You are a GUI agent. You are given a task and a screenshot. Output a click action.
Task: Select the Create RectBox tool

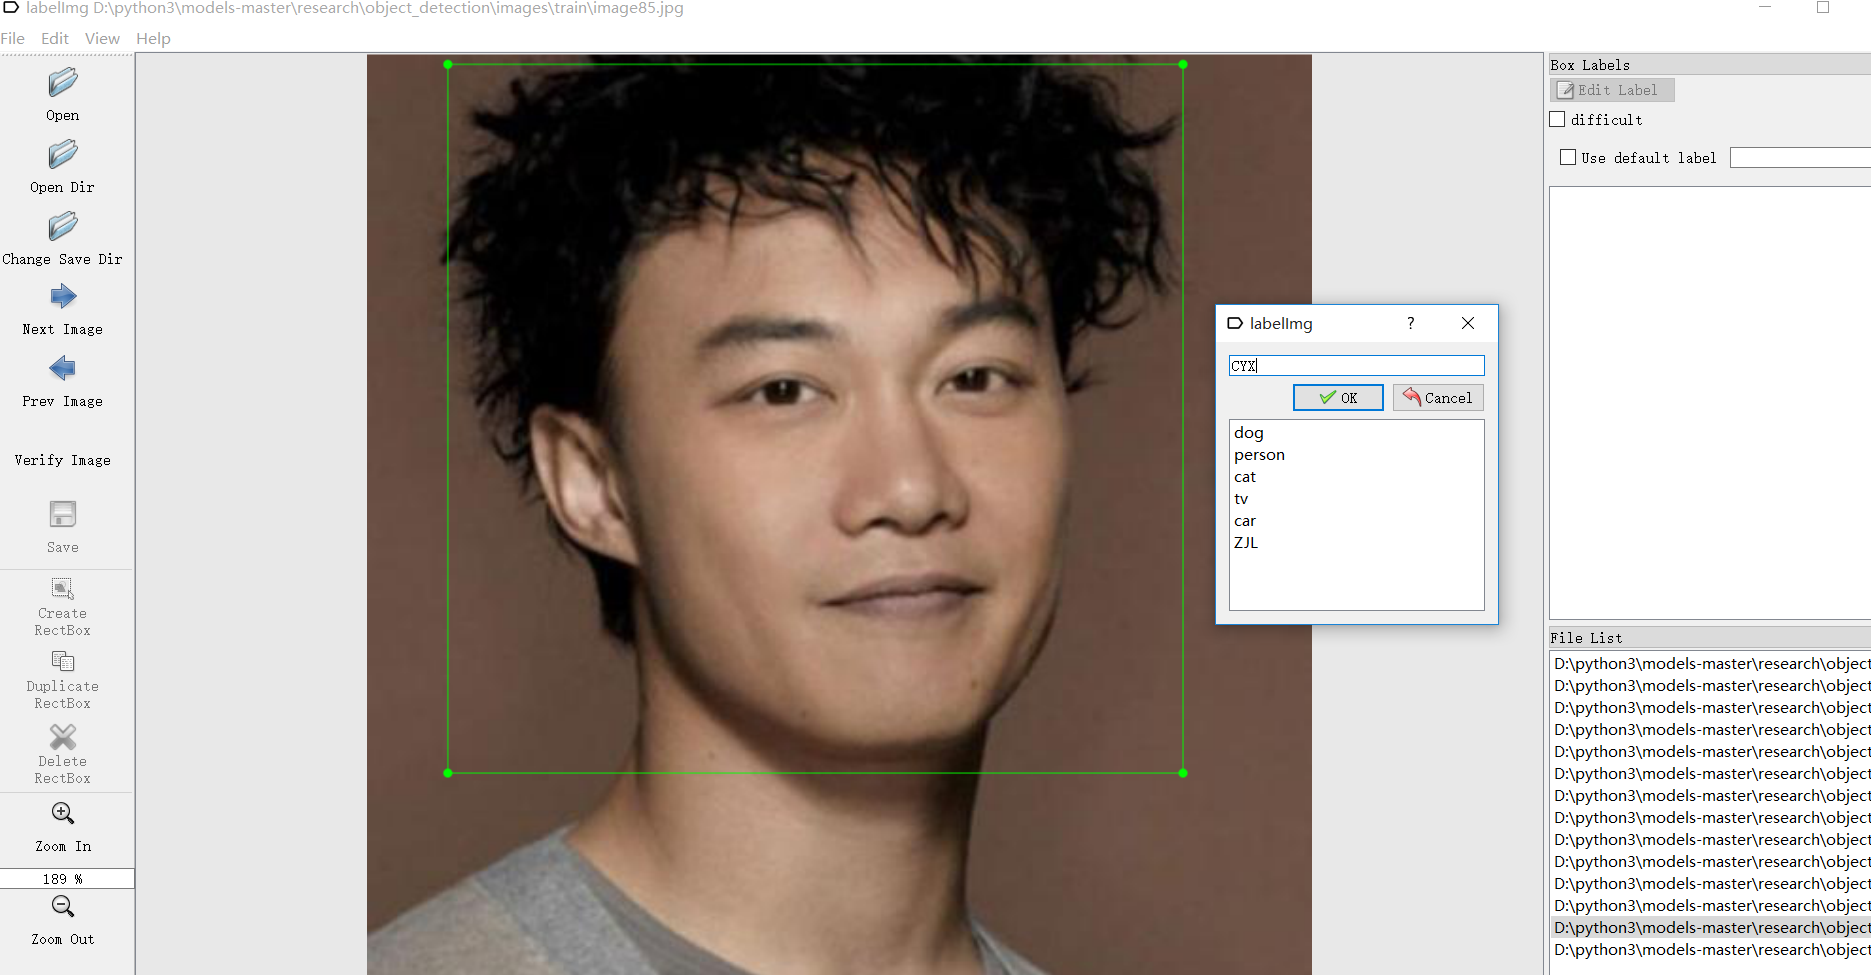pos(62,588)
